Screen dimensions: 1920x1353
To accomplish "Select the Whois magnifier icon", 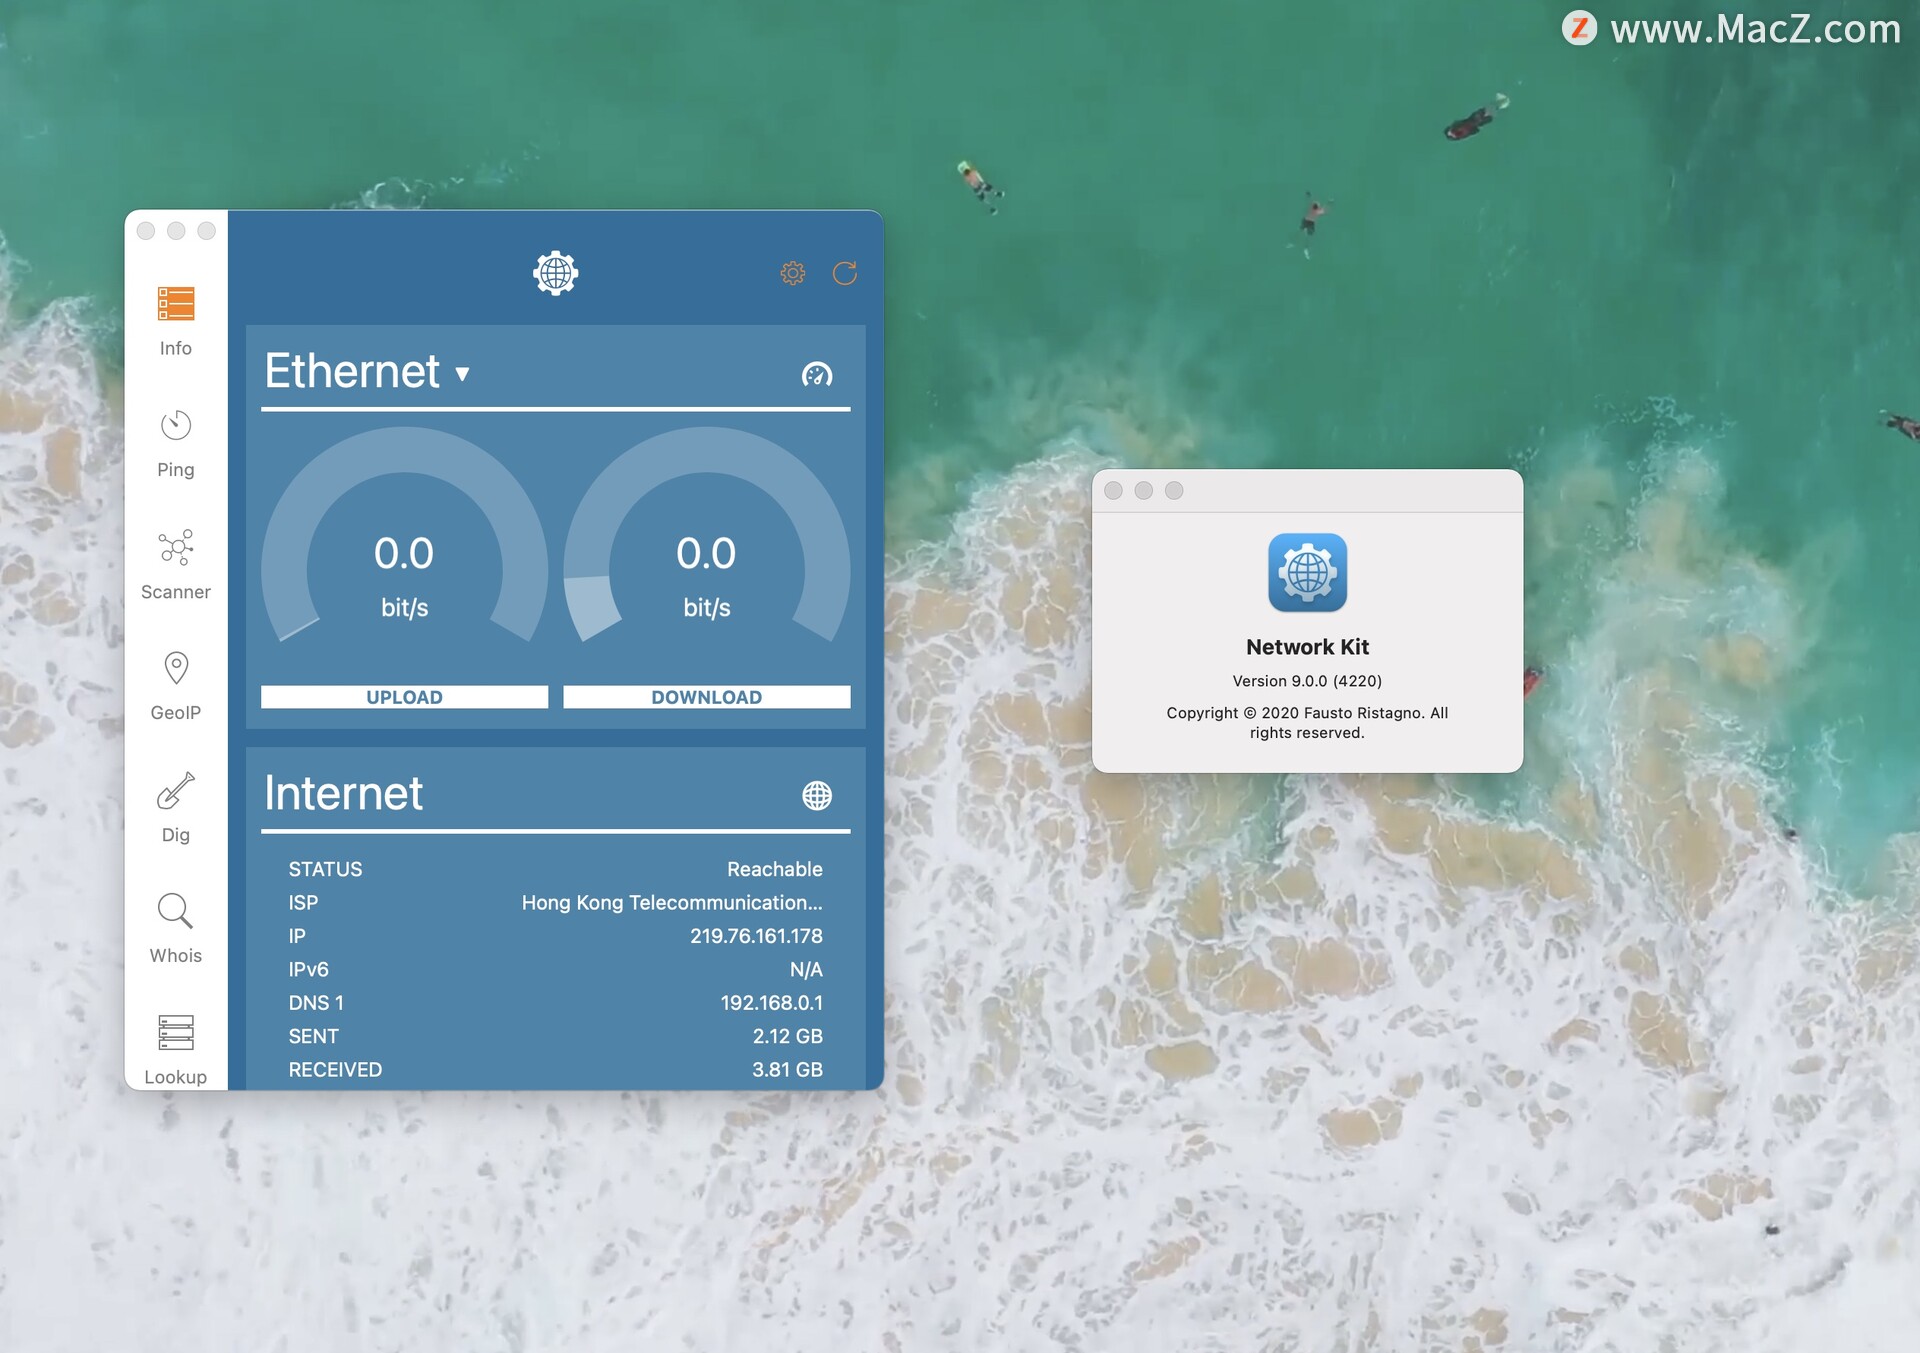I will [x=175, y=911].
